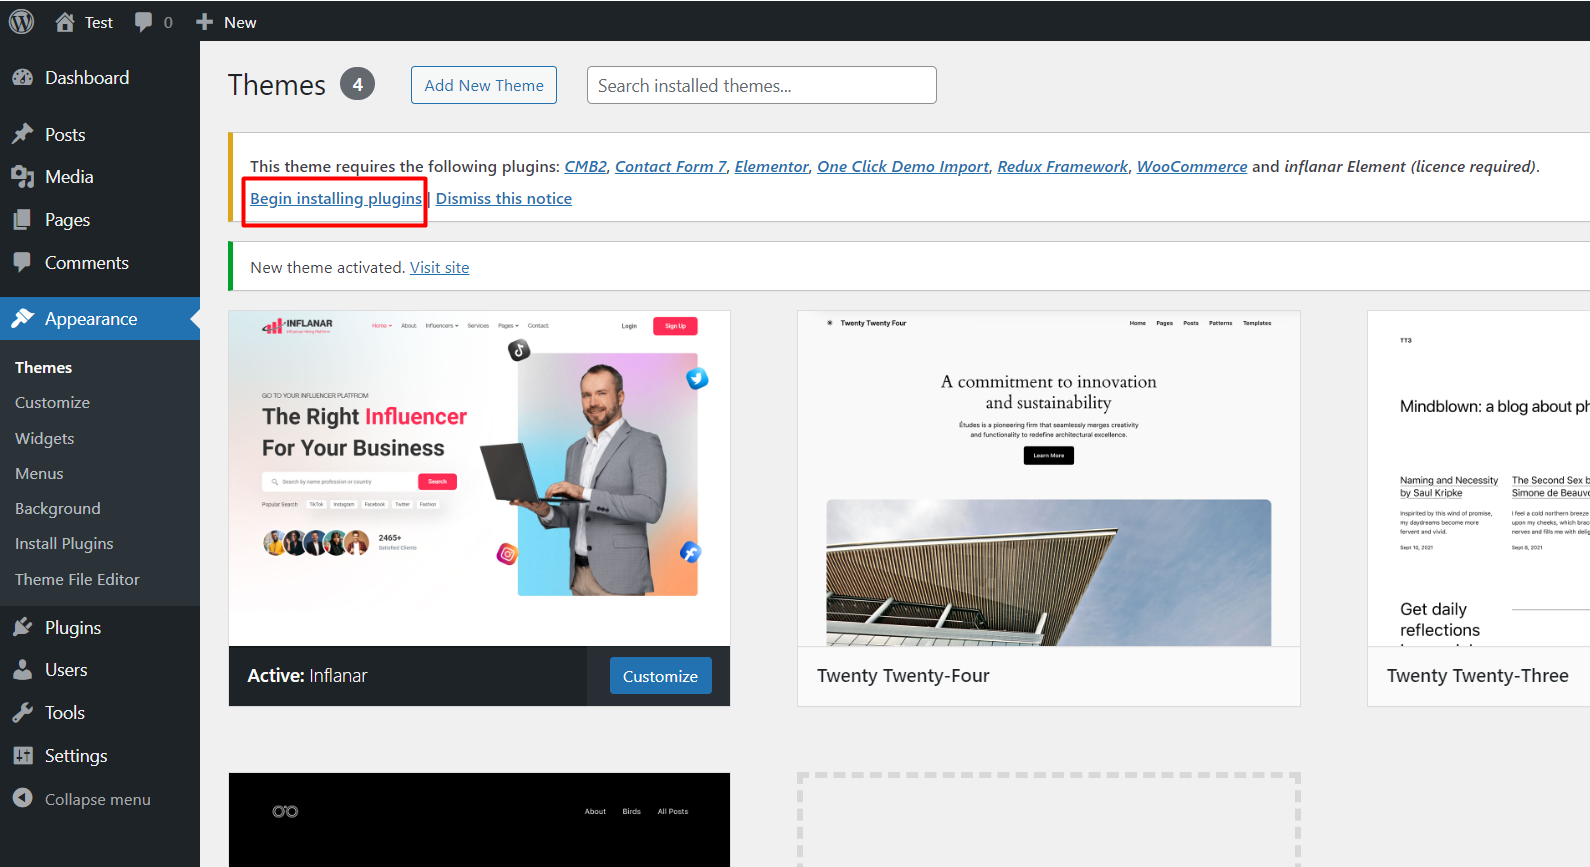Viewport: 1590px width, 867px height.
Task: Click the dashed add new theme placeholder
Action: point(1049,820)
